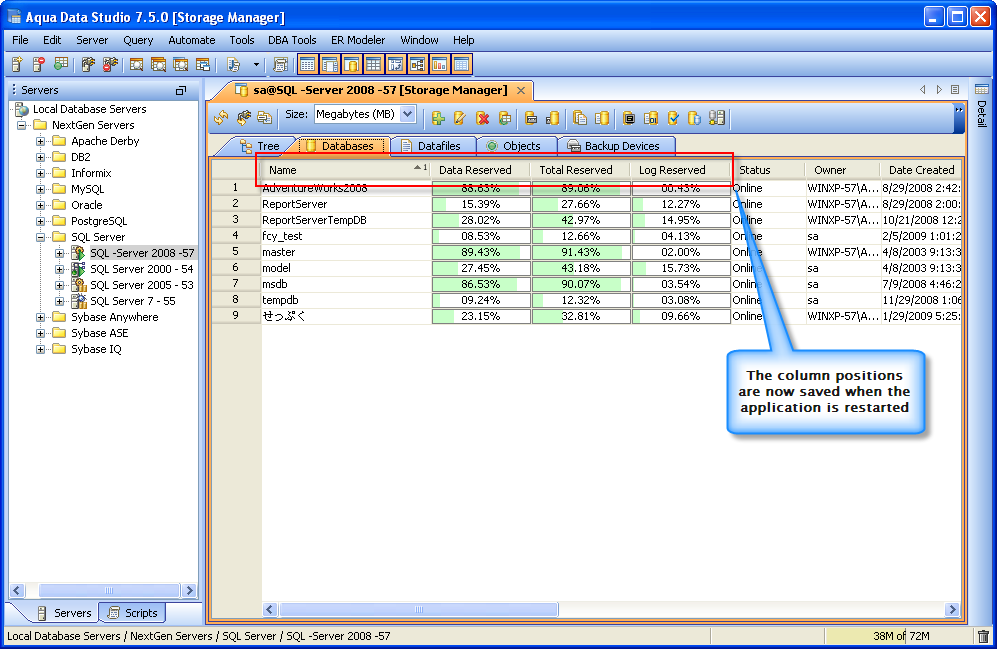Viewport: 997px width, 649px height.
Task: Click the disconnect server icon with red stop
Action: [111, 64]
